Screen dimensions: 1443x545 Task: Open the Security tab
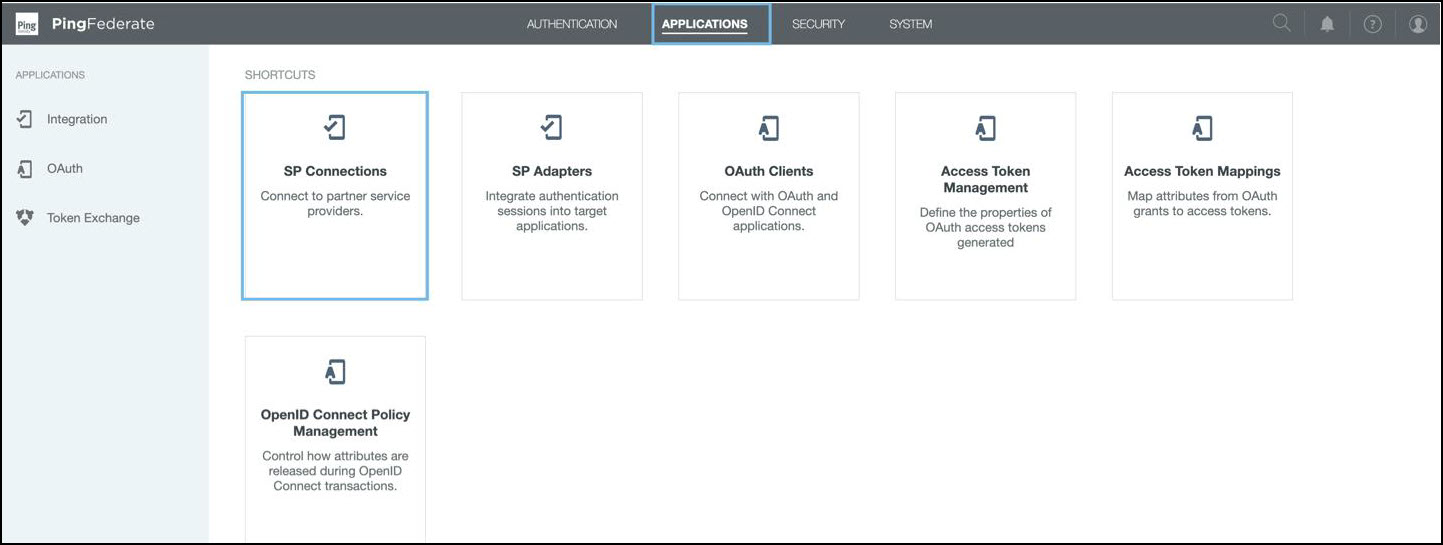(x=818, y=24)
